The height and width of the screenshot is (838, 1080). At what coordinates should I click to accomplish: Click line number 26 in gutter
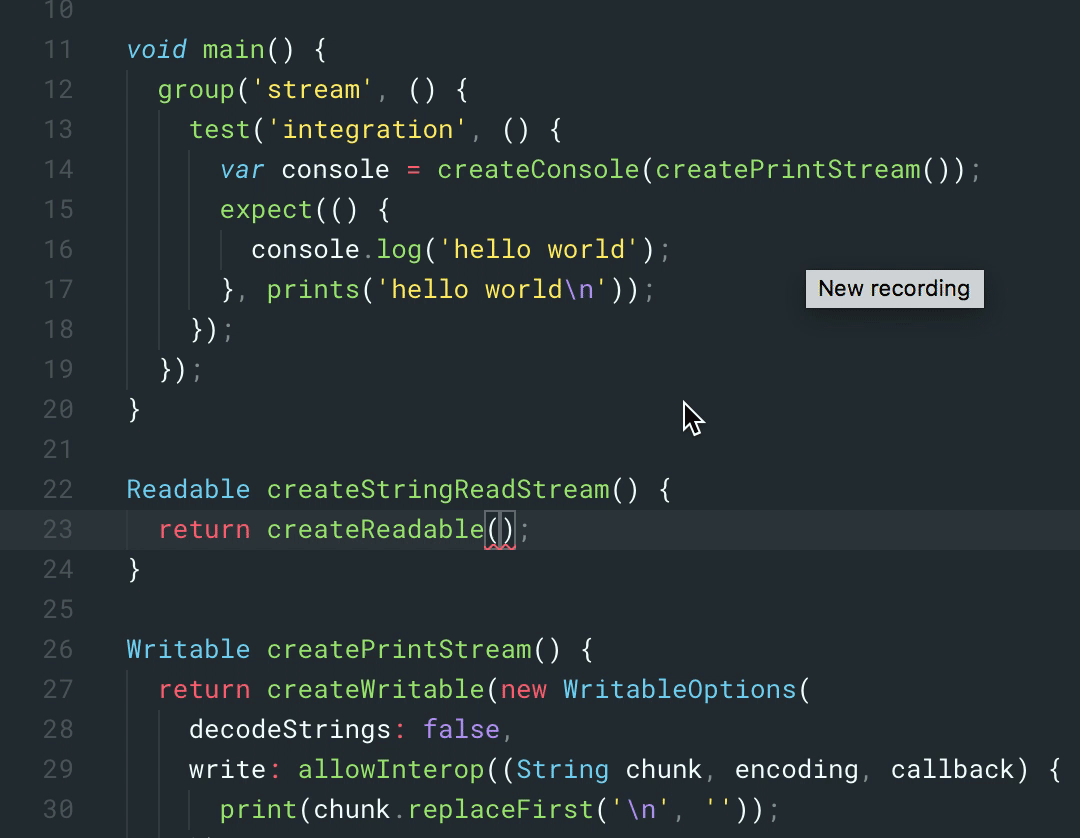coord(58,649)
